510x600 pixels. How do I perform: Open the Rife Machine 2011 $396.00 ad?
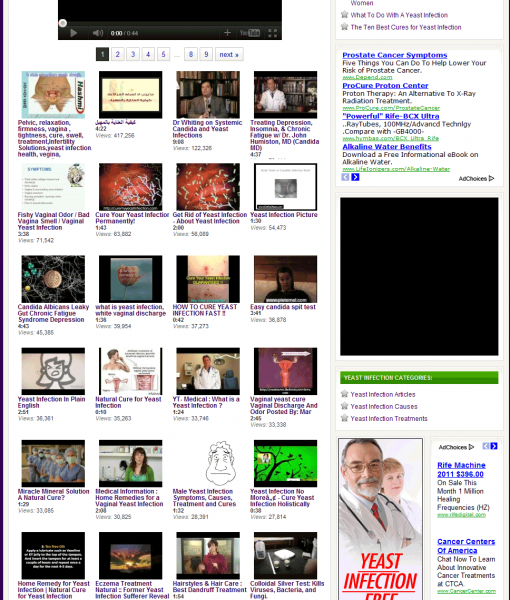(461, 470)
